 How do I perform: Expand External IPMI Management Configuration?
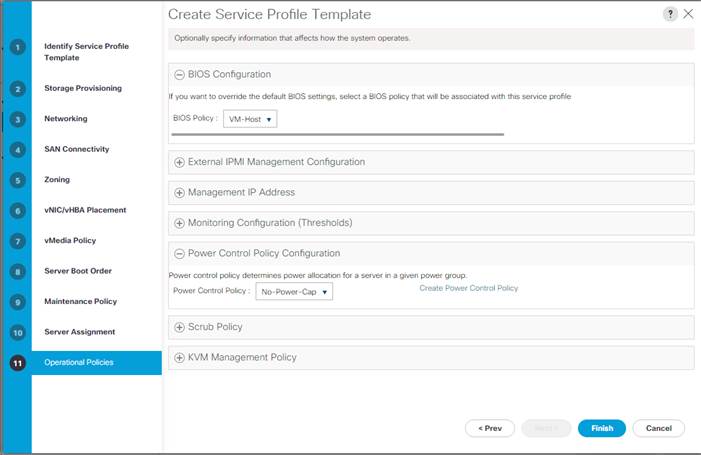tap(179, 162)
